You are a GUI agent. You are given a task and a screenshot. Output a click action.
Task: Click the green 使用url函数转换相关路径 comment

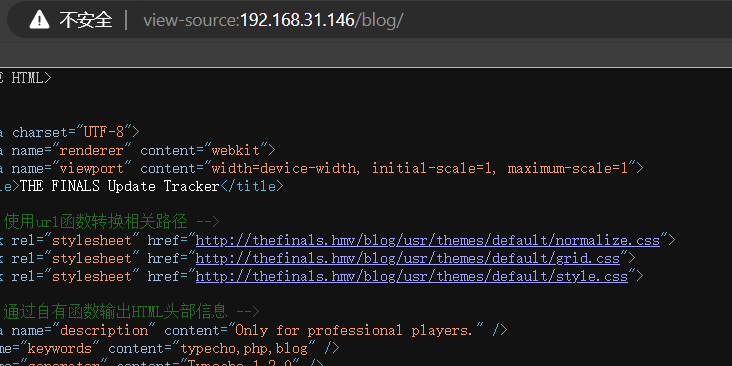(x=110, y=222)
